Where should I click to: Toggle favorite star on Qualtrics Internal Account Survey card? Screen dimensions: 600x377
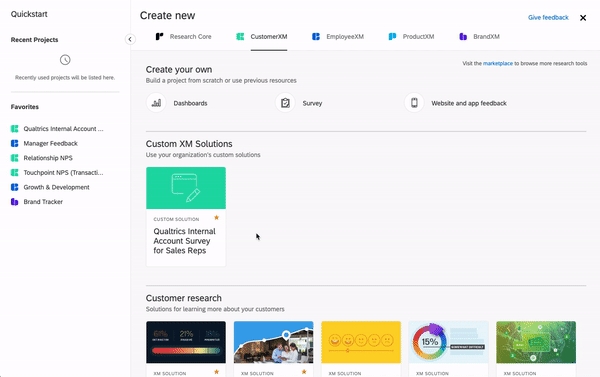[x=216, y=218]
